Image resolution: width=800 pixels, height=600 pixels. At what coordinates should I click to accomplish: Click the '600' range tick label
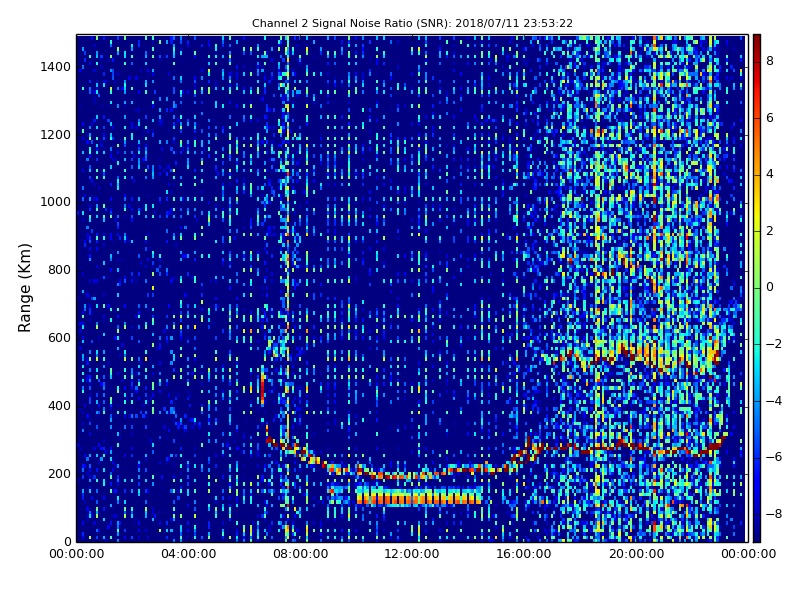pyautogui.click(x=59, y=338)
